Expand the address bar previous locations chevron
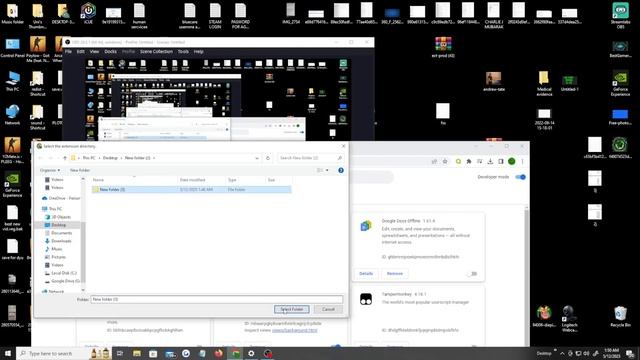This screenshot has width=640, height=360. (x=257, y=158)
